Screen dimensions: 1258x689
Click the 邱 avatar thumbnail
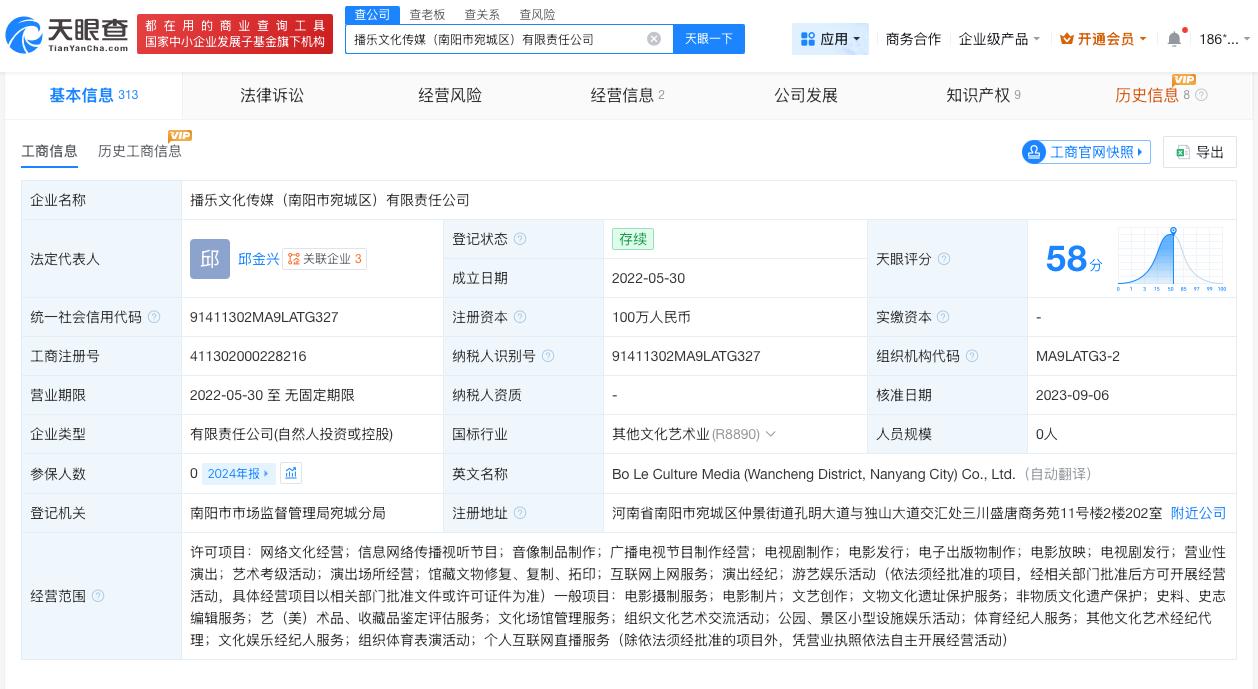pos(210,259)
